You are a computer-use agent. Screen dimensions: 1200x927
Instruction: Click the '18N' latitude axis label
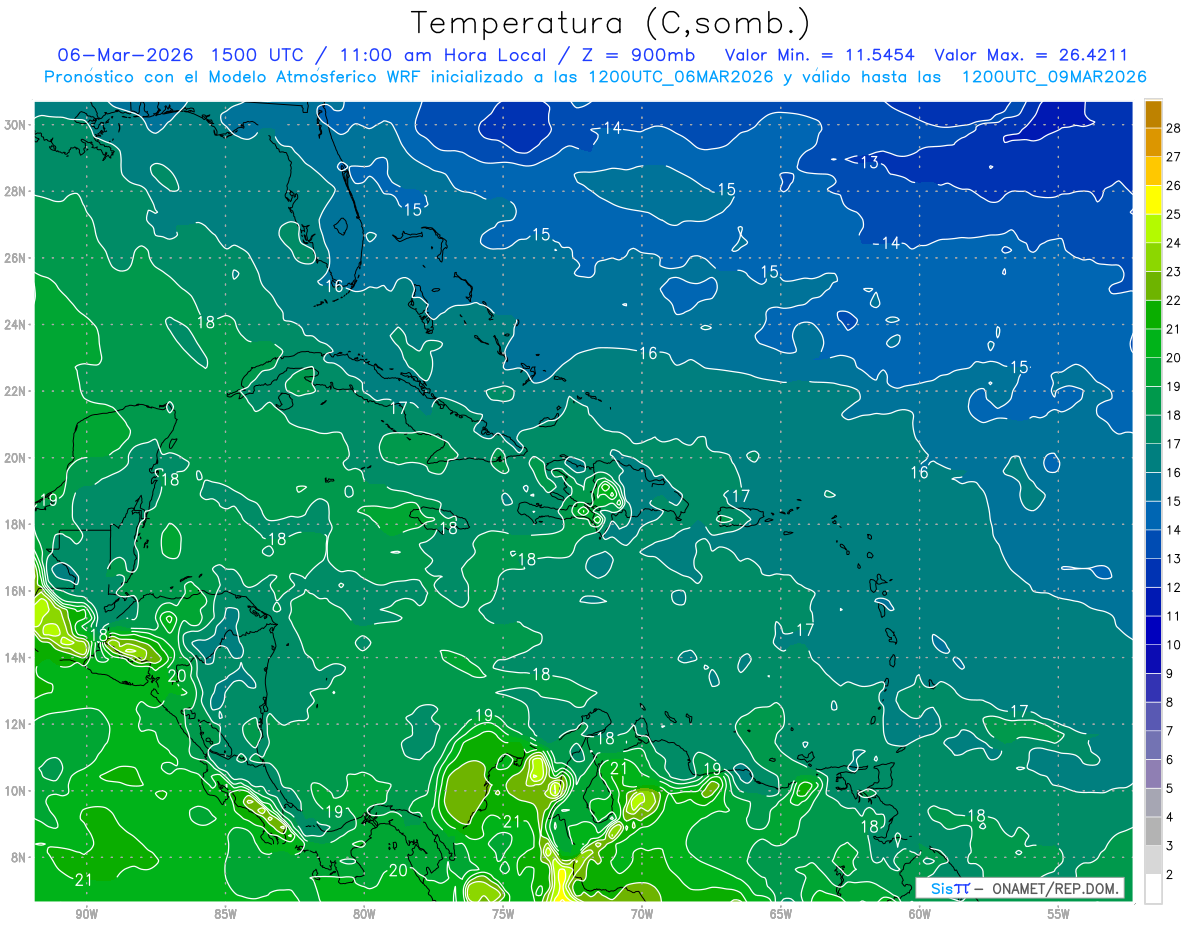pyautogui.click(x=16, y=524)
